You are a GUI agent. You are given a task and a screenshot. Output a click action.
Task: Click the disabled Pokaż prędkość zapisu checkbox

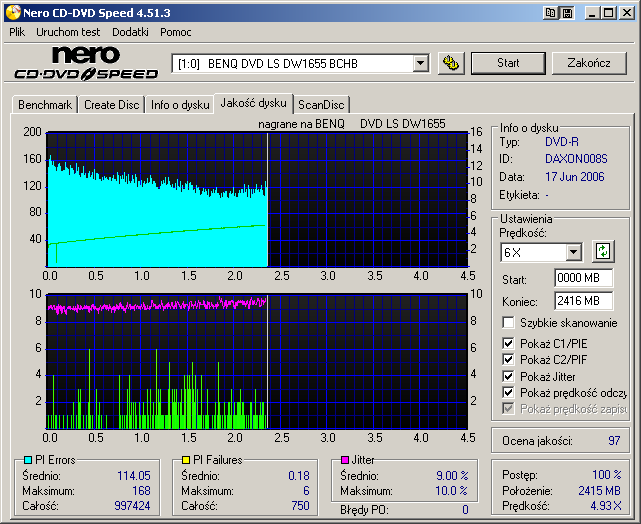point(508,409)
